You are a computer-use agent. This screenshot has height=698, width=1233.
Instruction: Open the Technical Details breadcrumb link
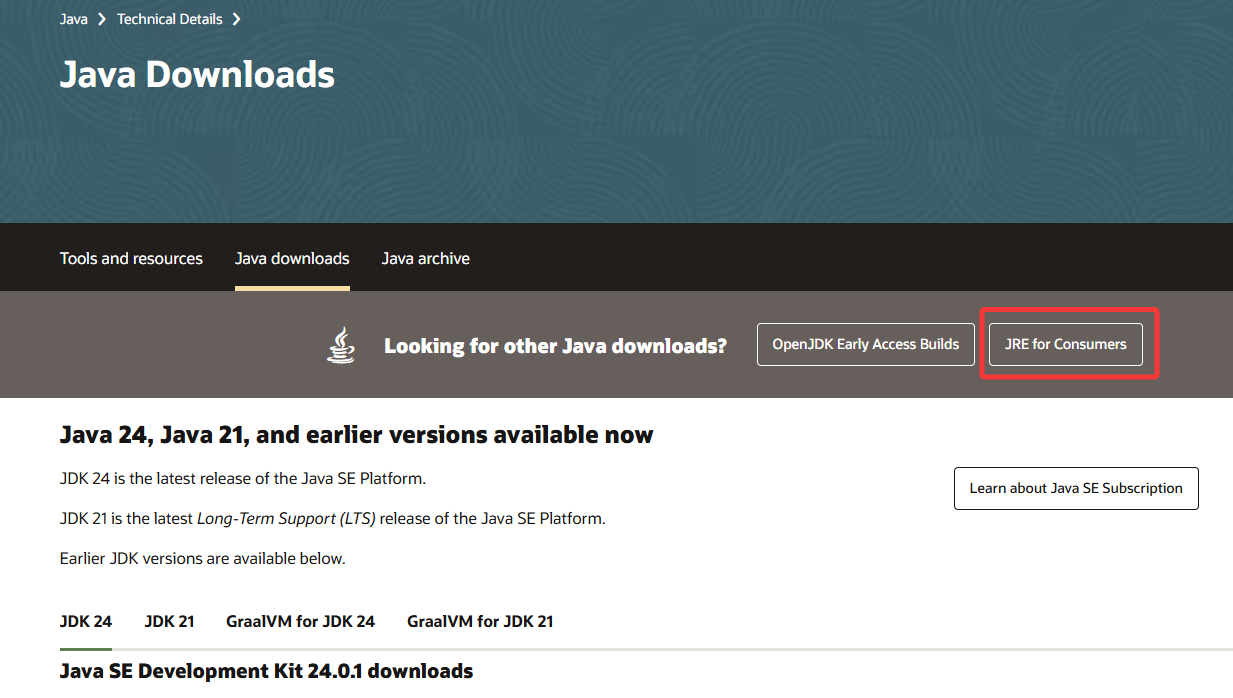tap(169, 18)
